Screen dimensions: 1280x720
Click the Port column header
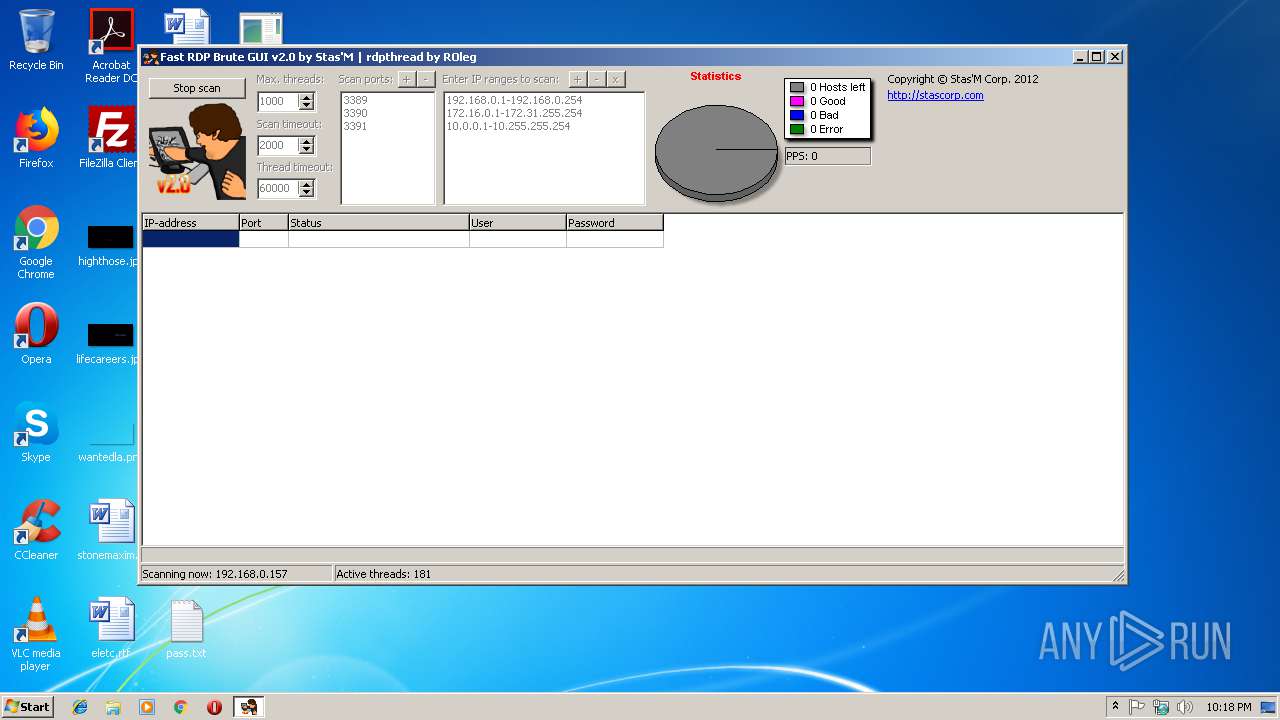pyautogui.click(x=263, y=223)
